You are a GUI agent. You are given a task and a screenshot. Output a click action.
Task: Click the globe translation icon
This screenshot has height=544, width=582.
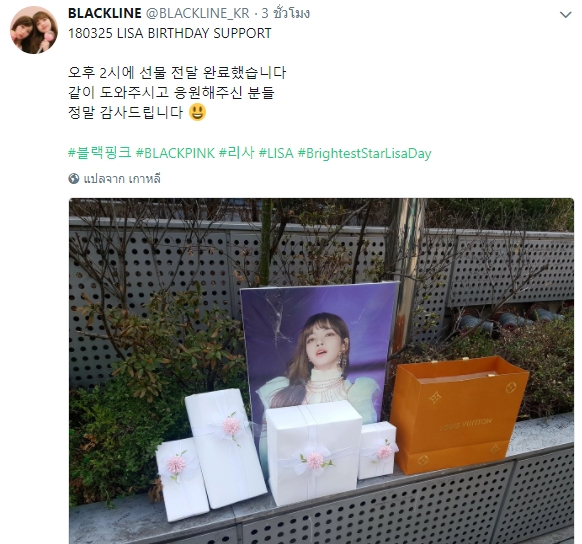(x=74, y=178)
